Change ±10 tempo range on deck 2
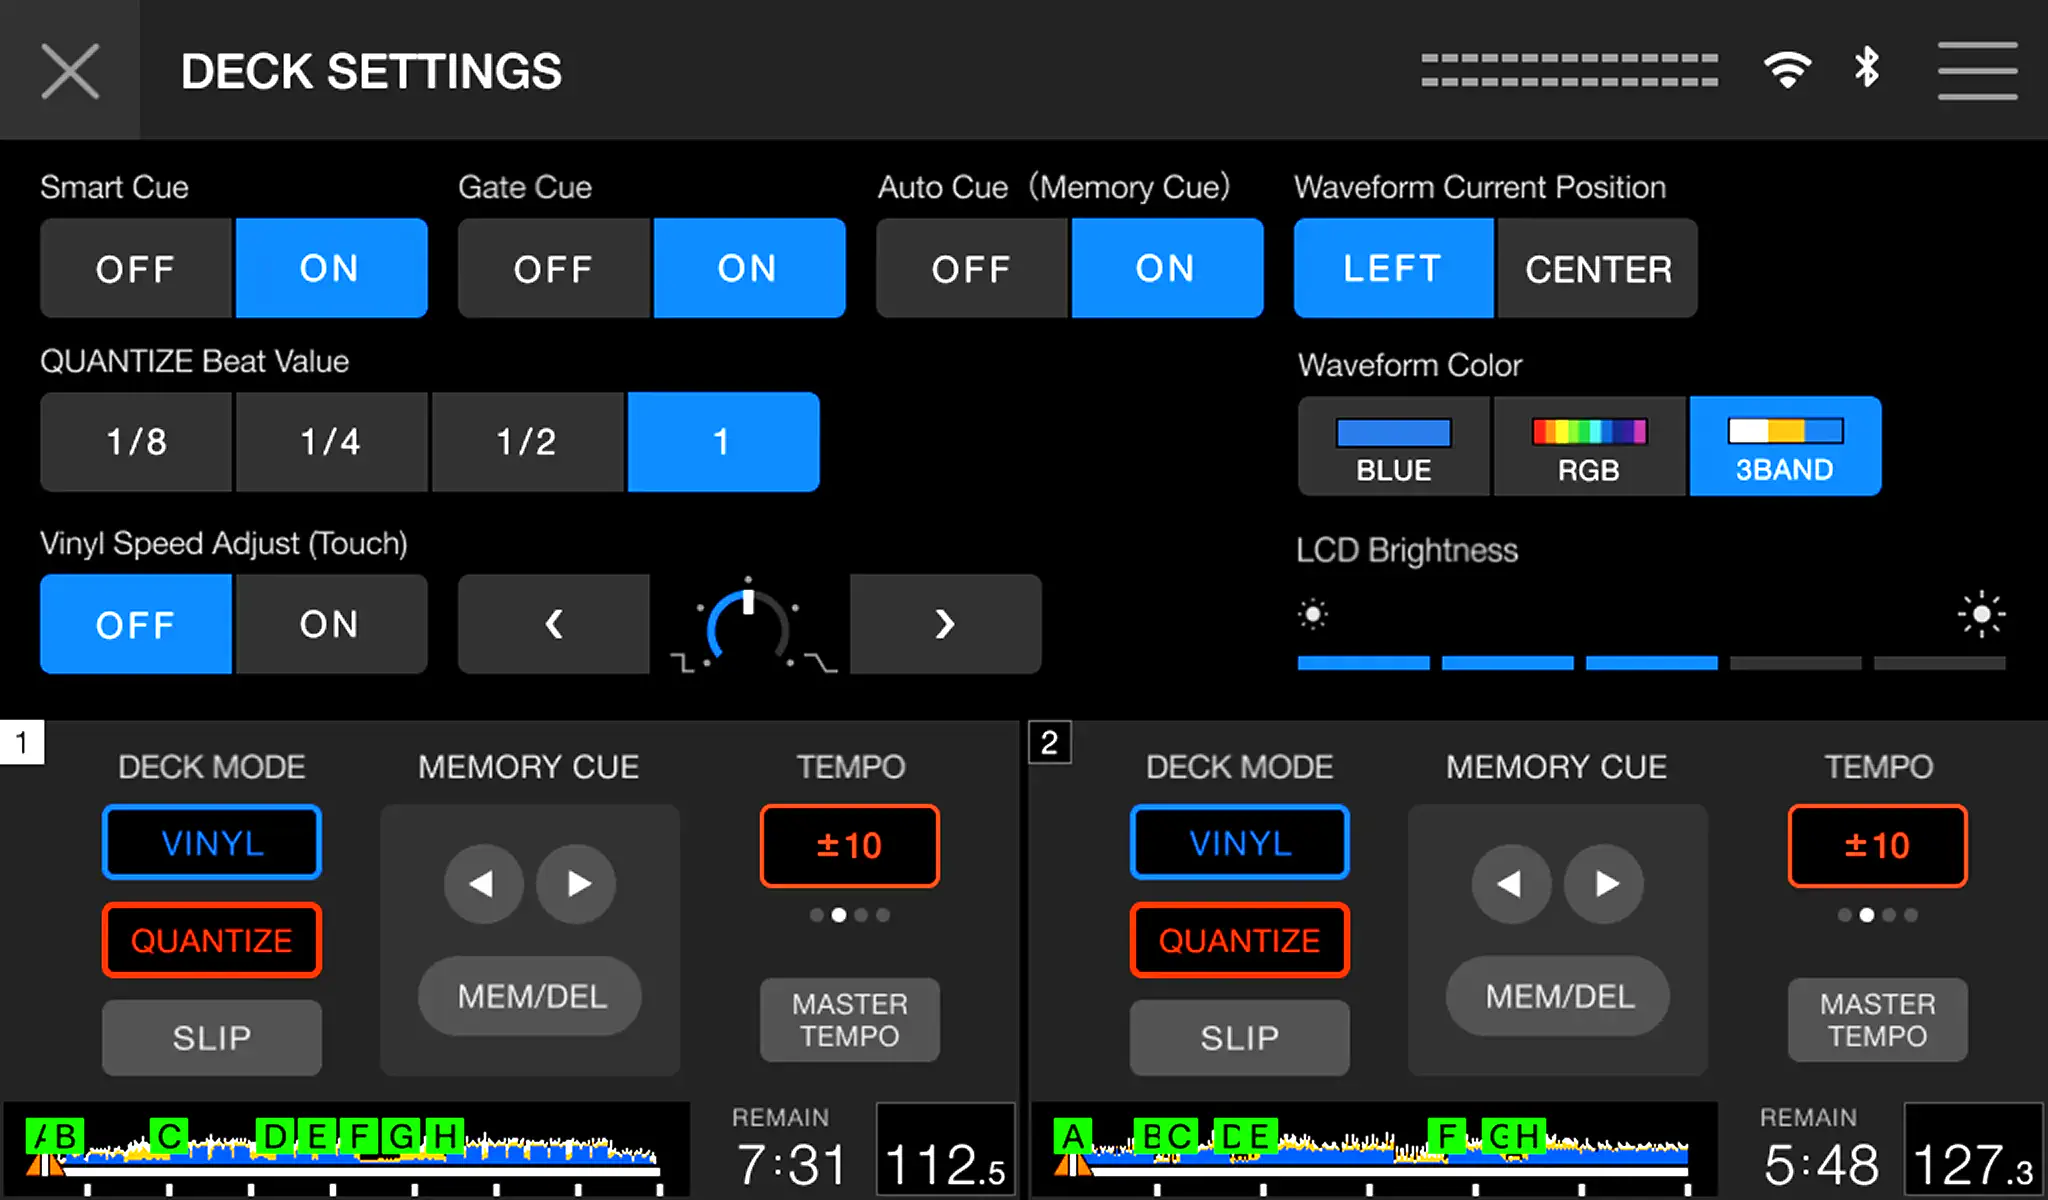The height and width of the screenshot is (1200, 2048). click(x=1878, y=846)
